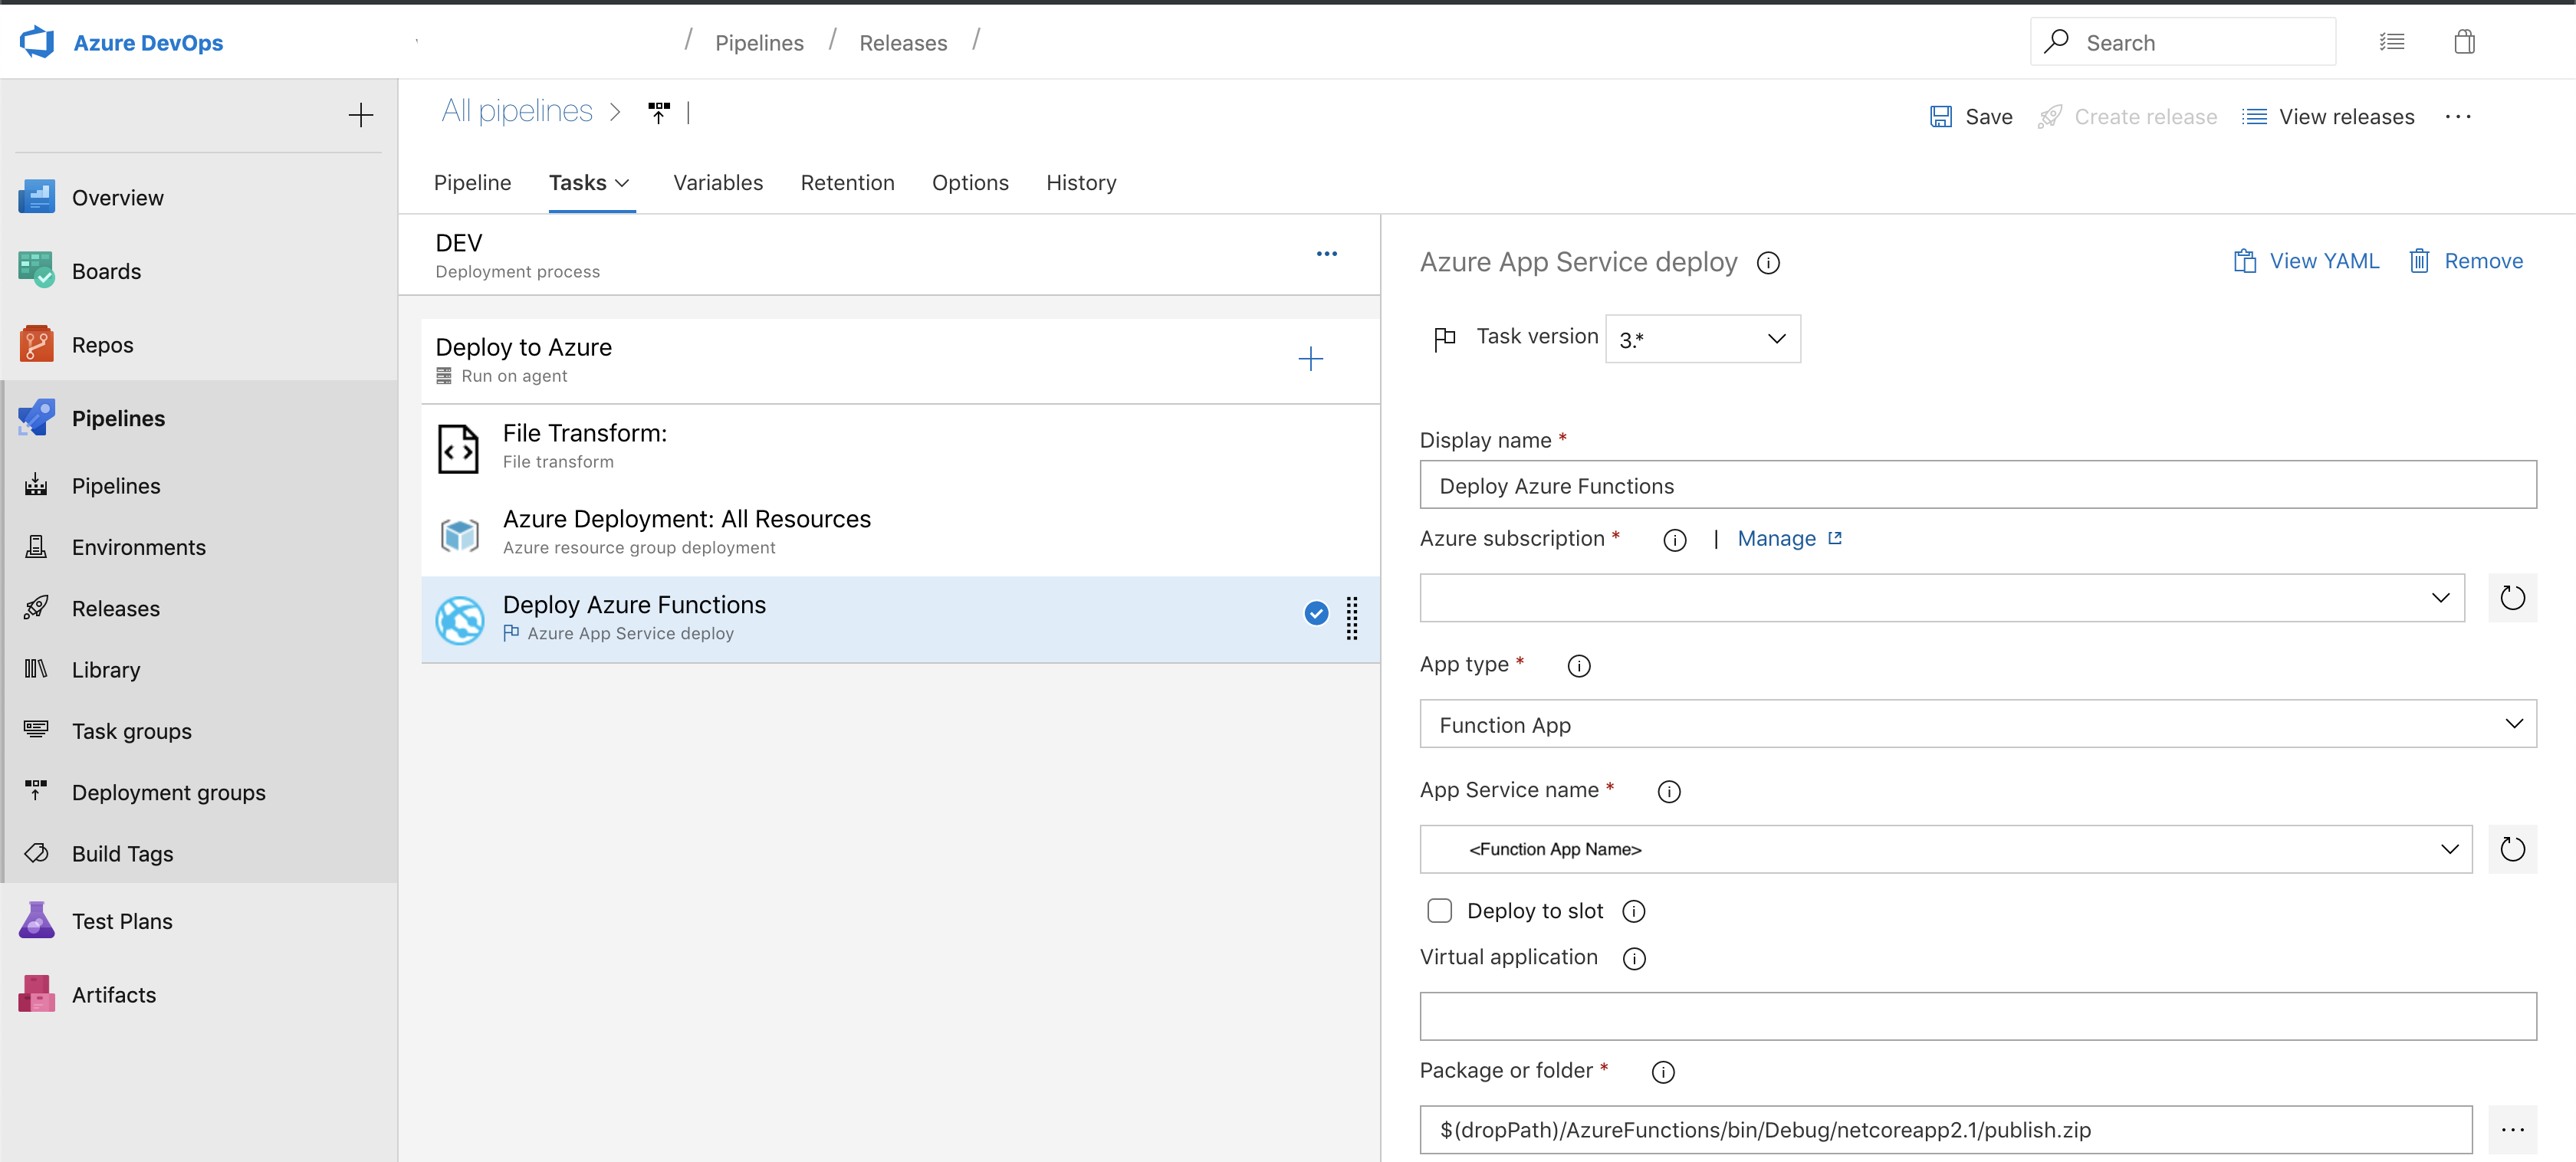
Task: Expand the Tasks tab dropdown chevron
Action: point(622,183)
